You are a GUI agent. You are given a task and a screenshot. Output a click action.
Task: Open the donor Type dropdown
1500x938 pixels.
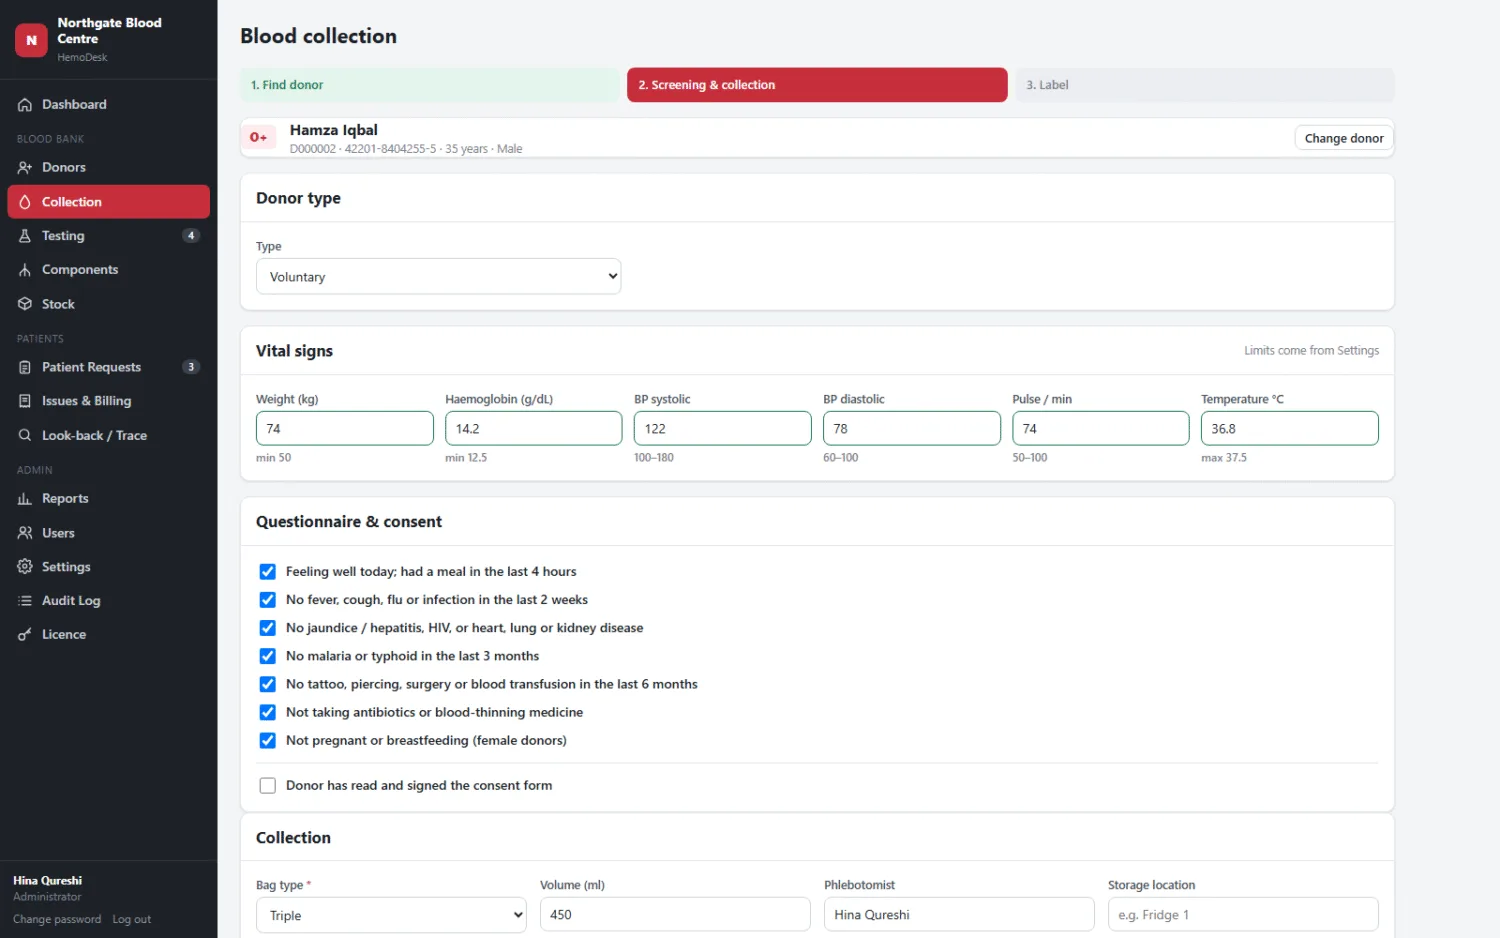pos(438,277)
